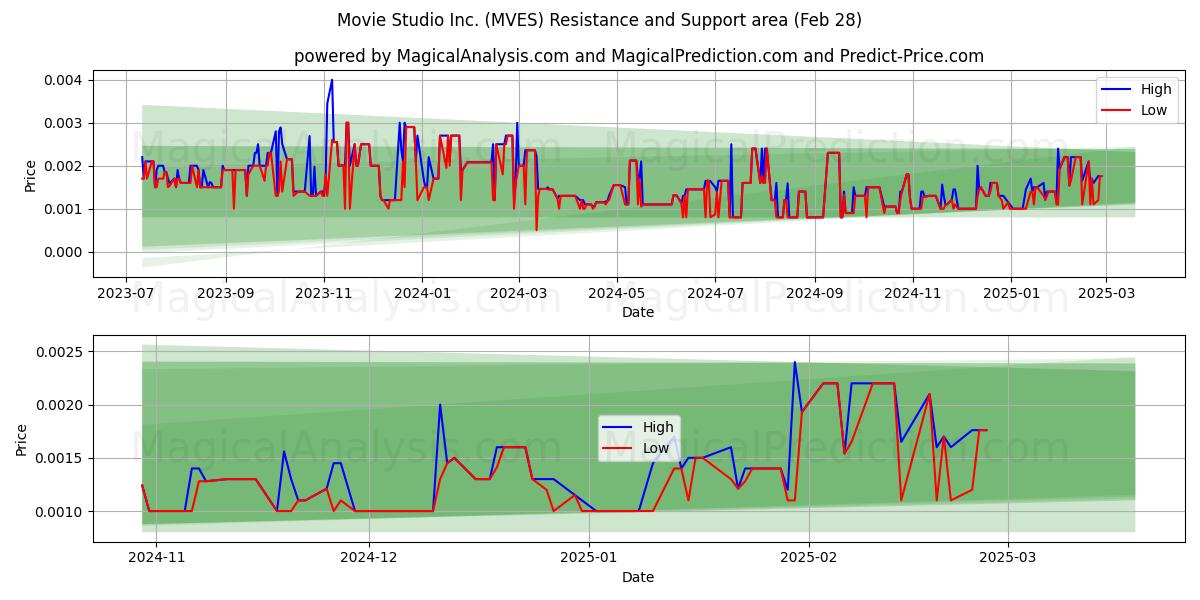Click the '2023-11' x-axis label
The width and height of the screenshot is (1200, 600).
click(323, 294)
